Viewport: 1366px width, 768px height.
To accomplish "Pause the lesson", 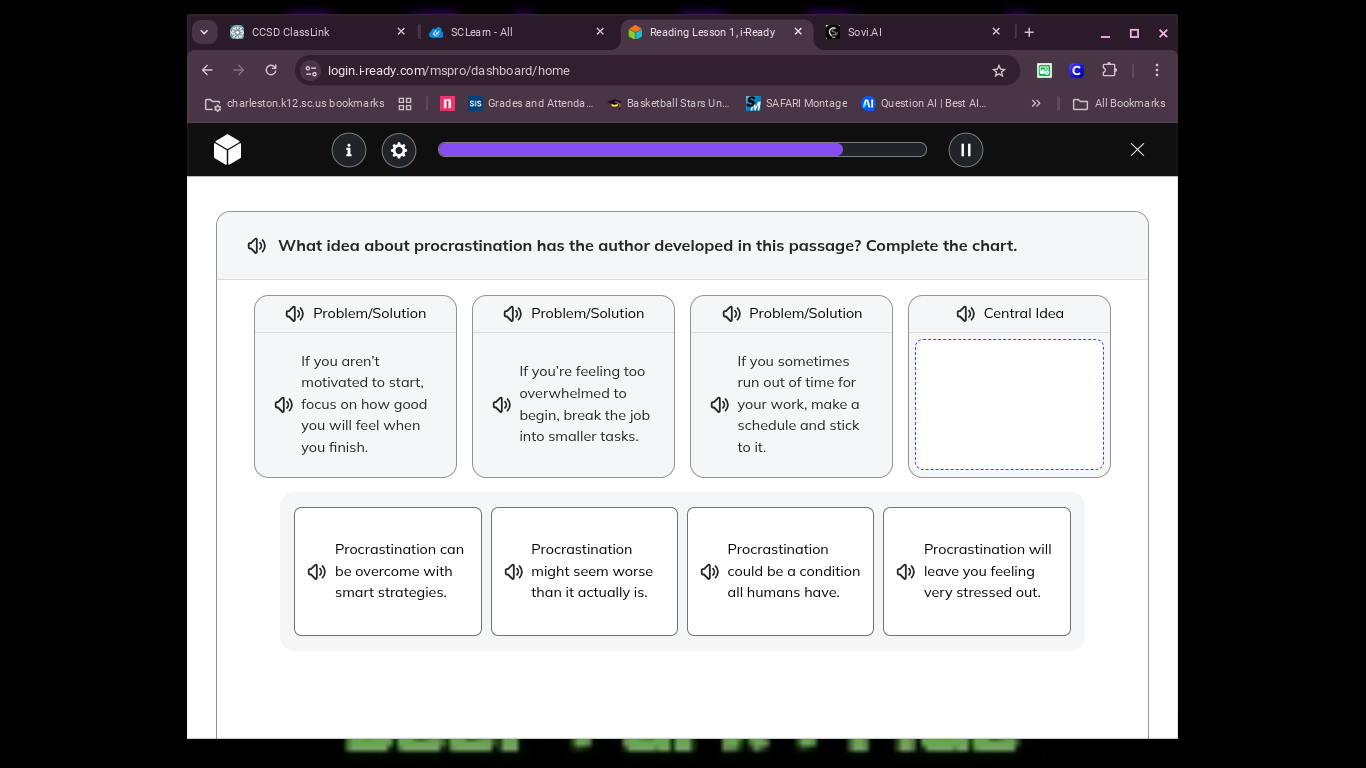I will click(x=965, y=150).
